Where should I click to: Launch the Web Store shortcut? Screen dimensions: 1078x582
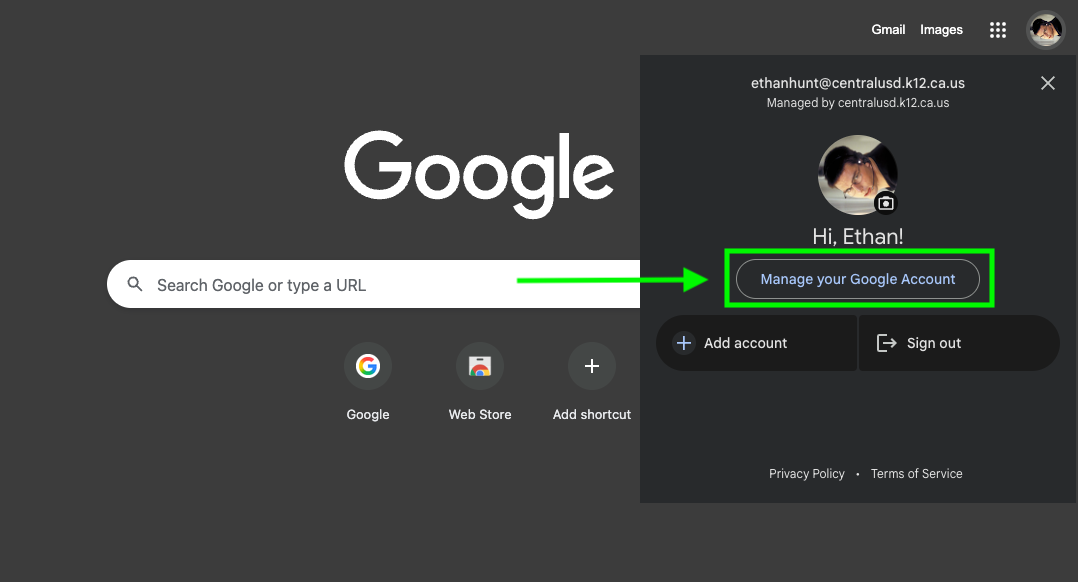coord(480,367)
